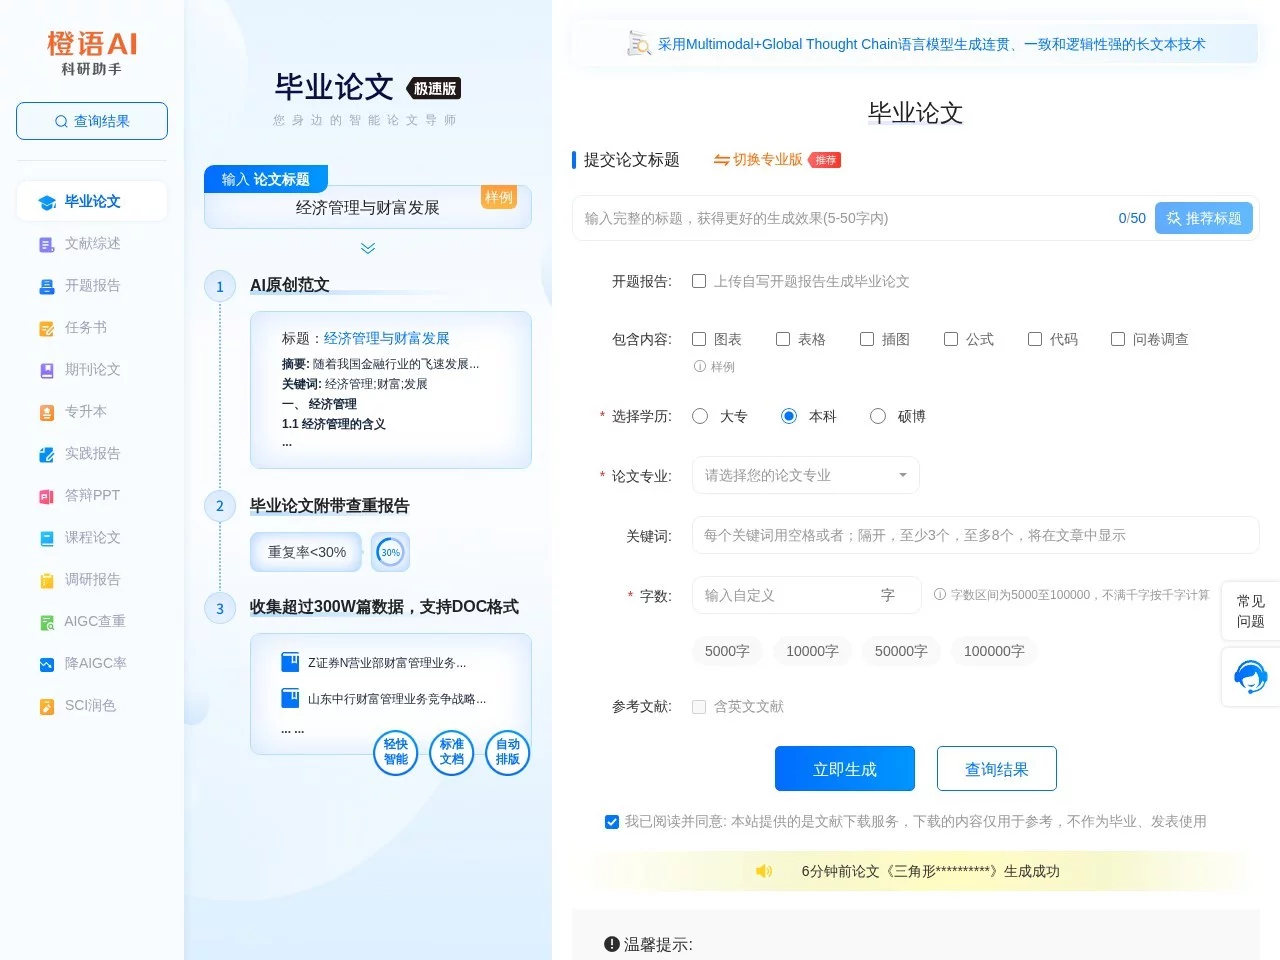Click the speaker icon in the announcement banner
Viewport: 1280px width, 960px height.
tap(764, 871)
